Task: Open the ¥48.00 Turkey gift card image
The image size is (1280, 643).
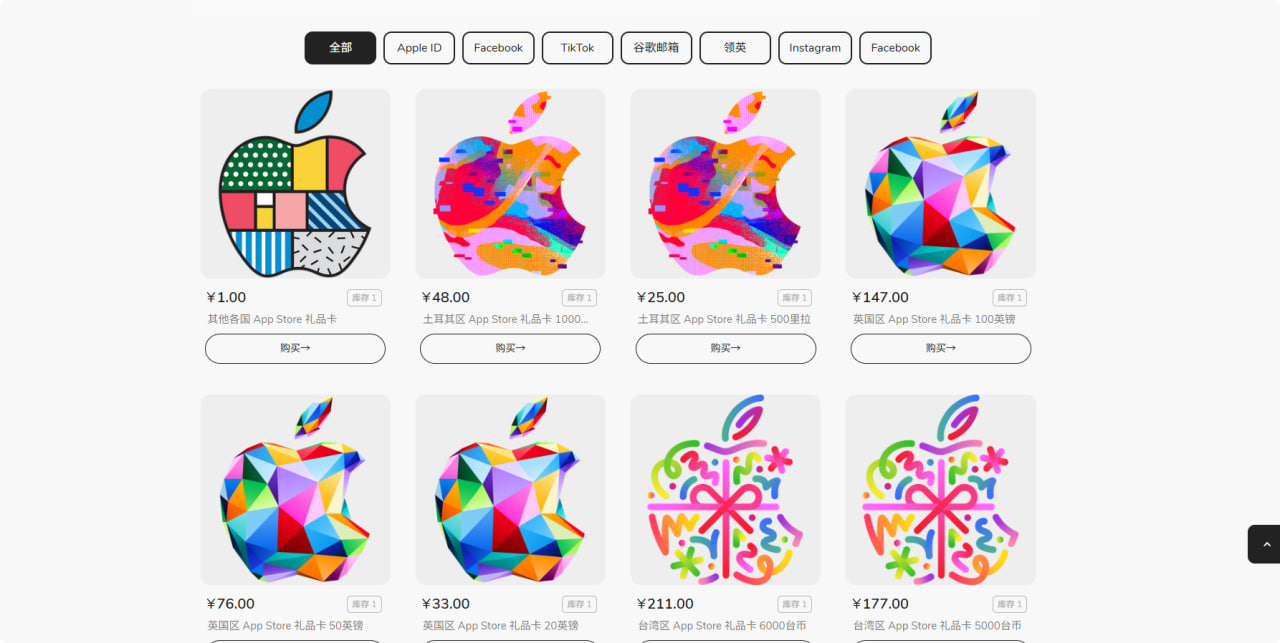Action: point(510,183)
